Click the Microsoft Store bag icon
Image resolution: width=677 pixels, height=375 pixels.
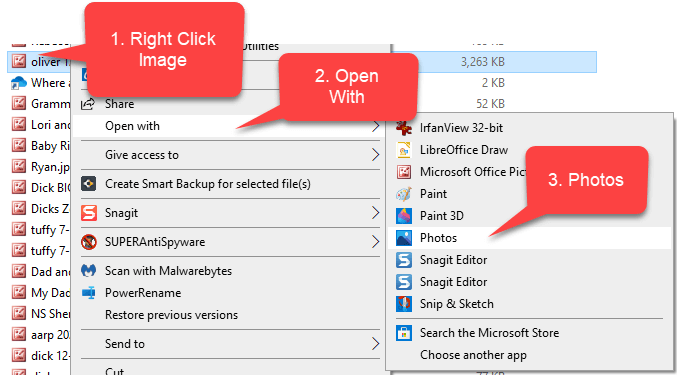(x=404, y=333)
